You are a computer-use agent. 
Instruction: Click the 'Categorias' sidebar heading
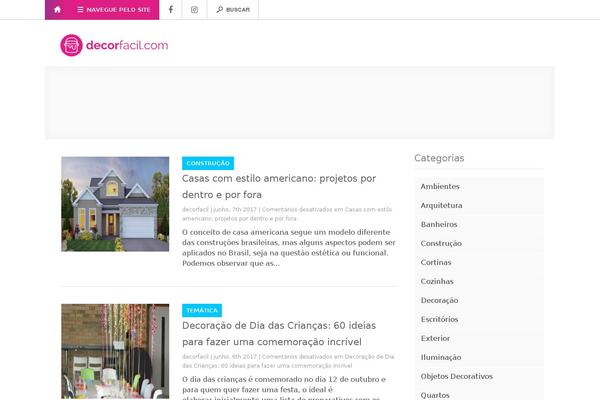[439, 158]
